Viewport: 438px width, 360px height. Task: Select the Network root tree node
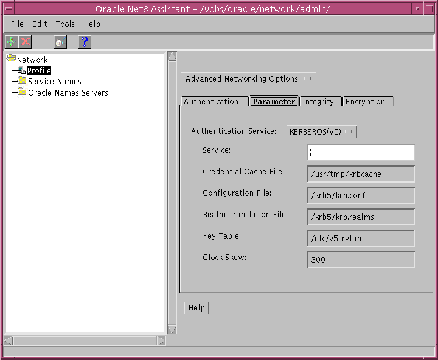pos(32,60)
